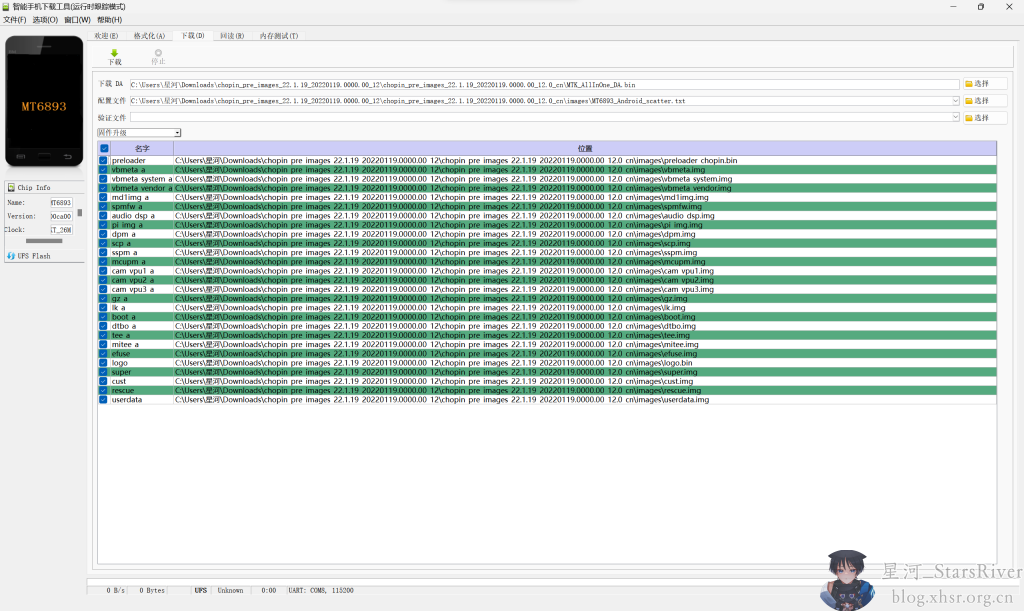Open the 选项(O) menu
Image resolution: width=1024 pixels, height=611 pixels.
click(45, 19)
